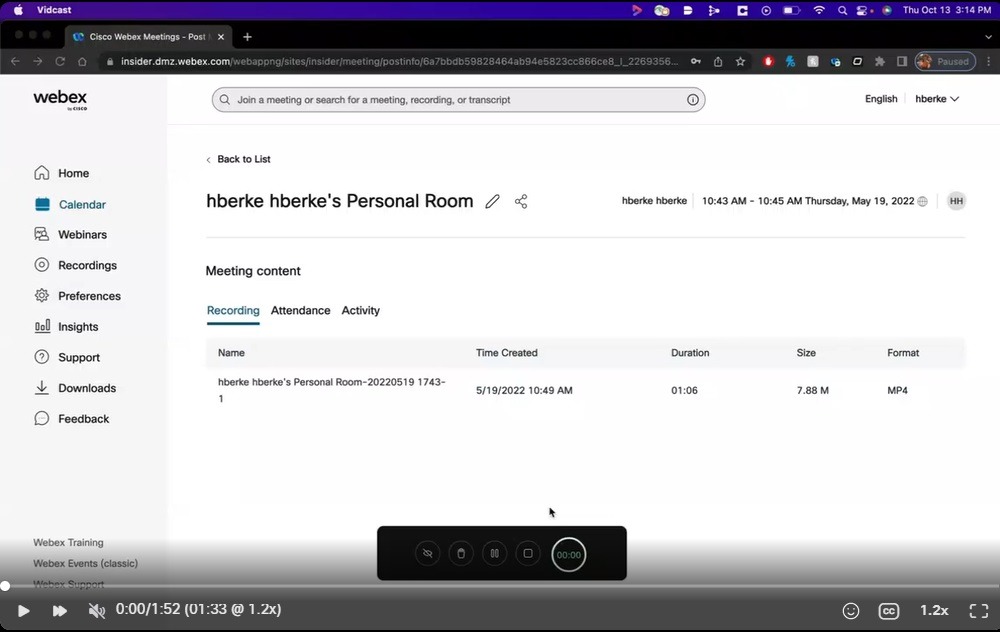Screen dimensions: 1000x632
Task: Click the Webex logo
Action: click(60, 99)
